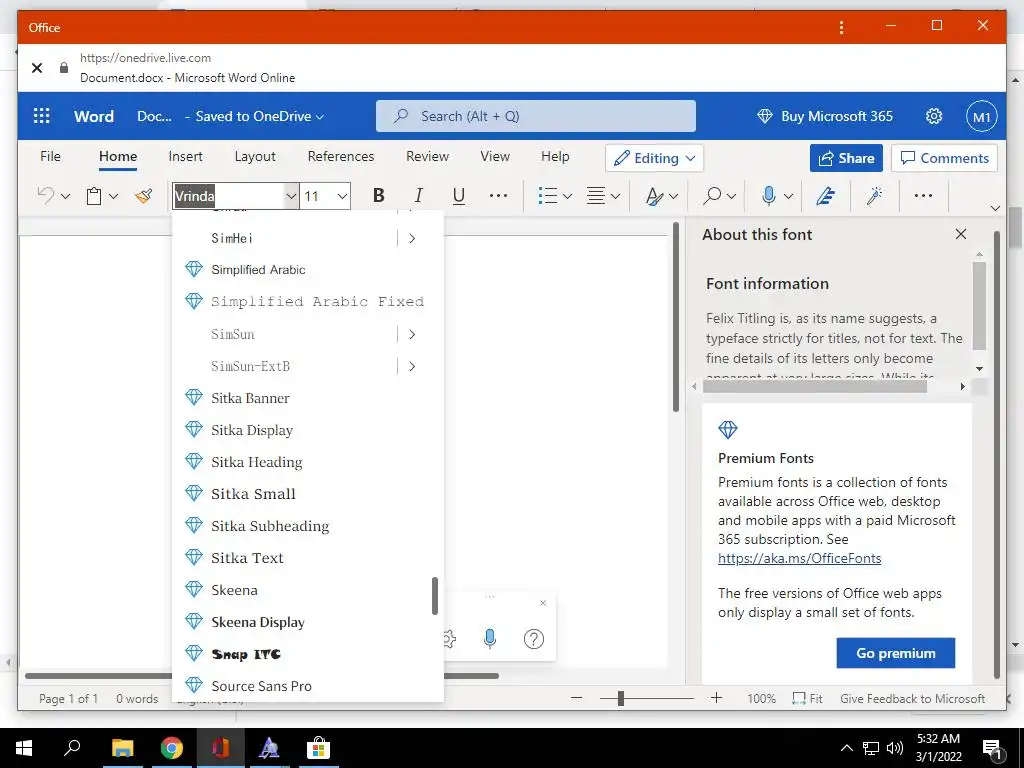Click the paragraph alignment icon
Viewport: 1024px width, 768px height.
[x=596, y=195]
